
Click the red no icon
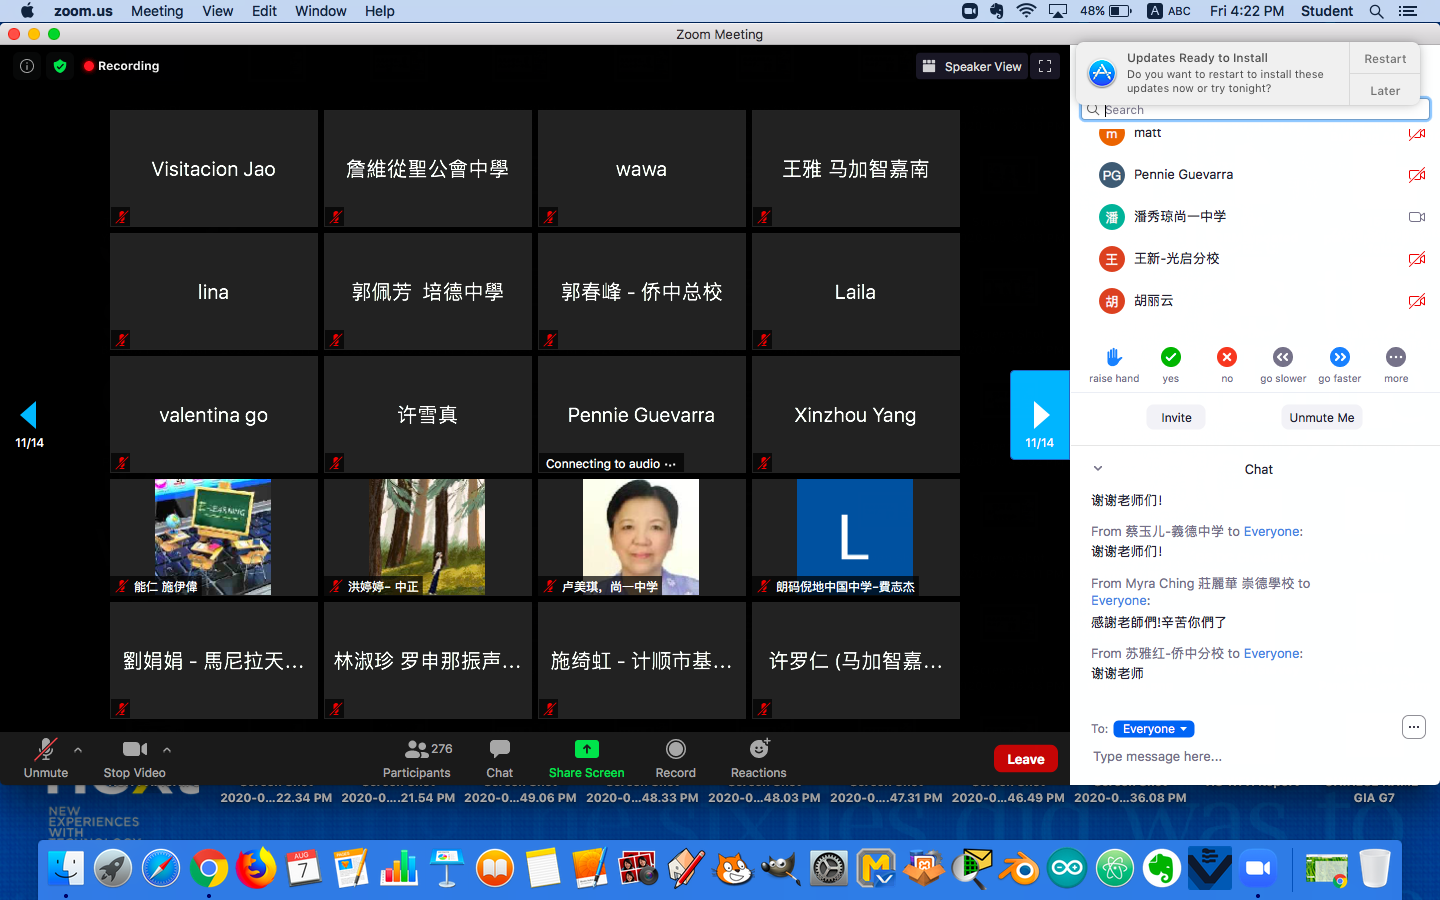coord(1227,357)
